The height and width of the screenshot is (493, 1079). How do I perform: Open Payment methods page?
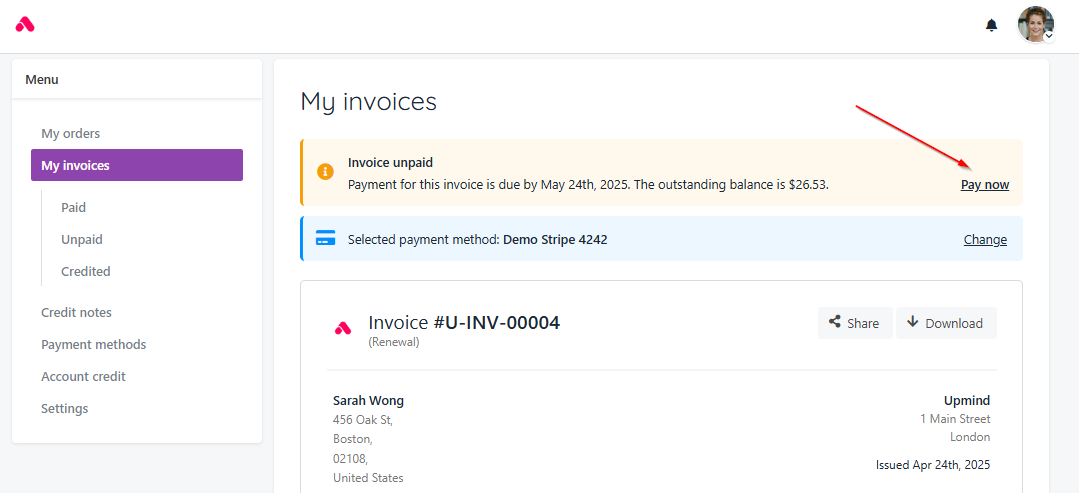click(94, 344)
